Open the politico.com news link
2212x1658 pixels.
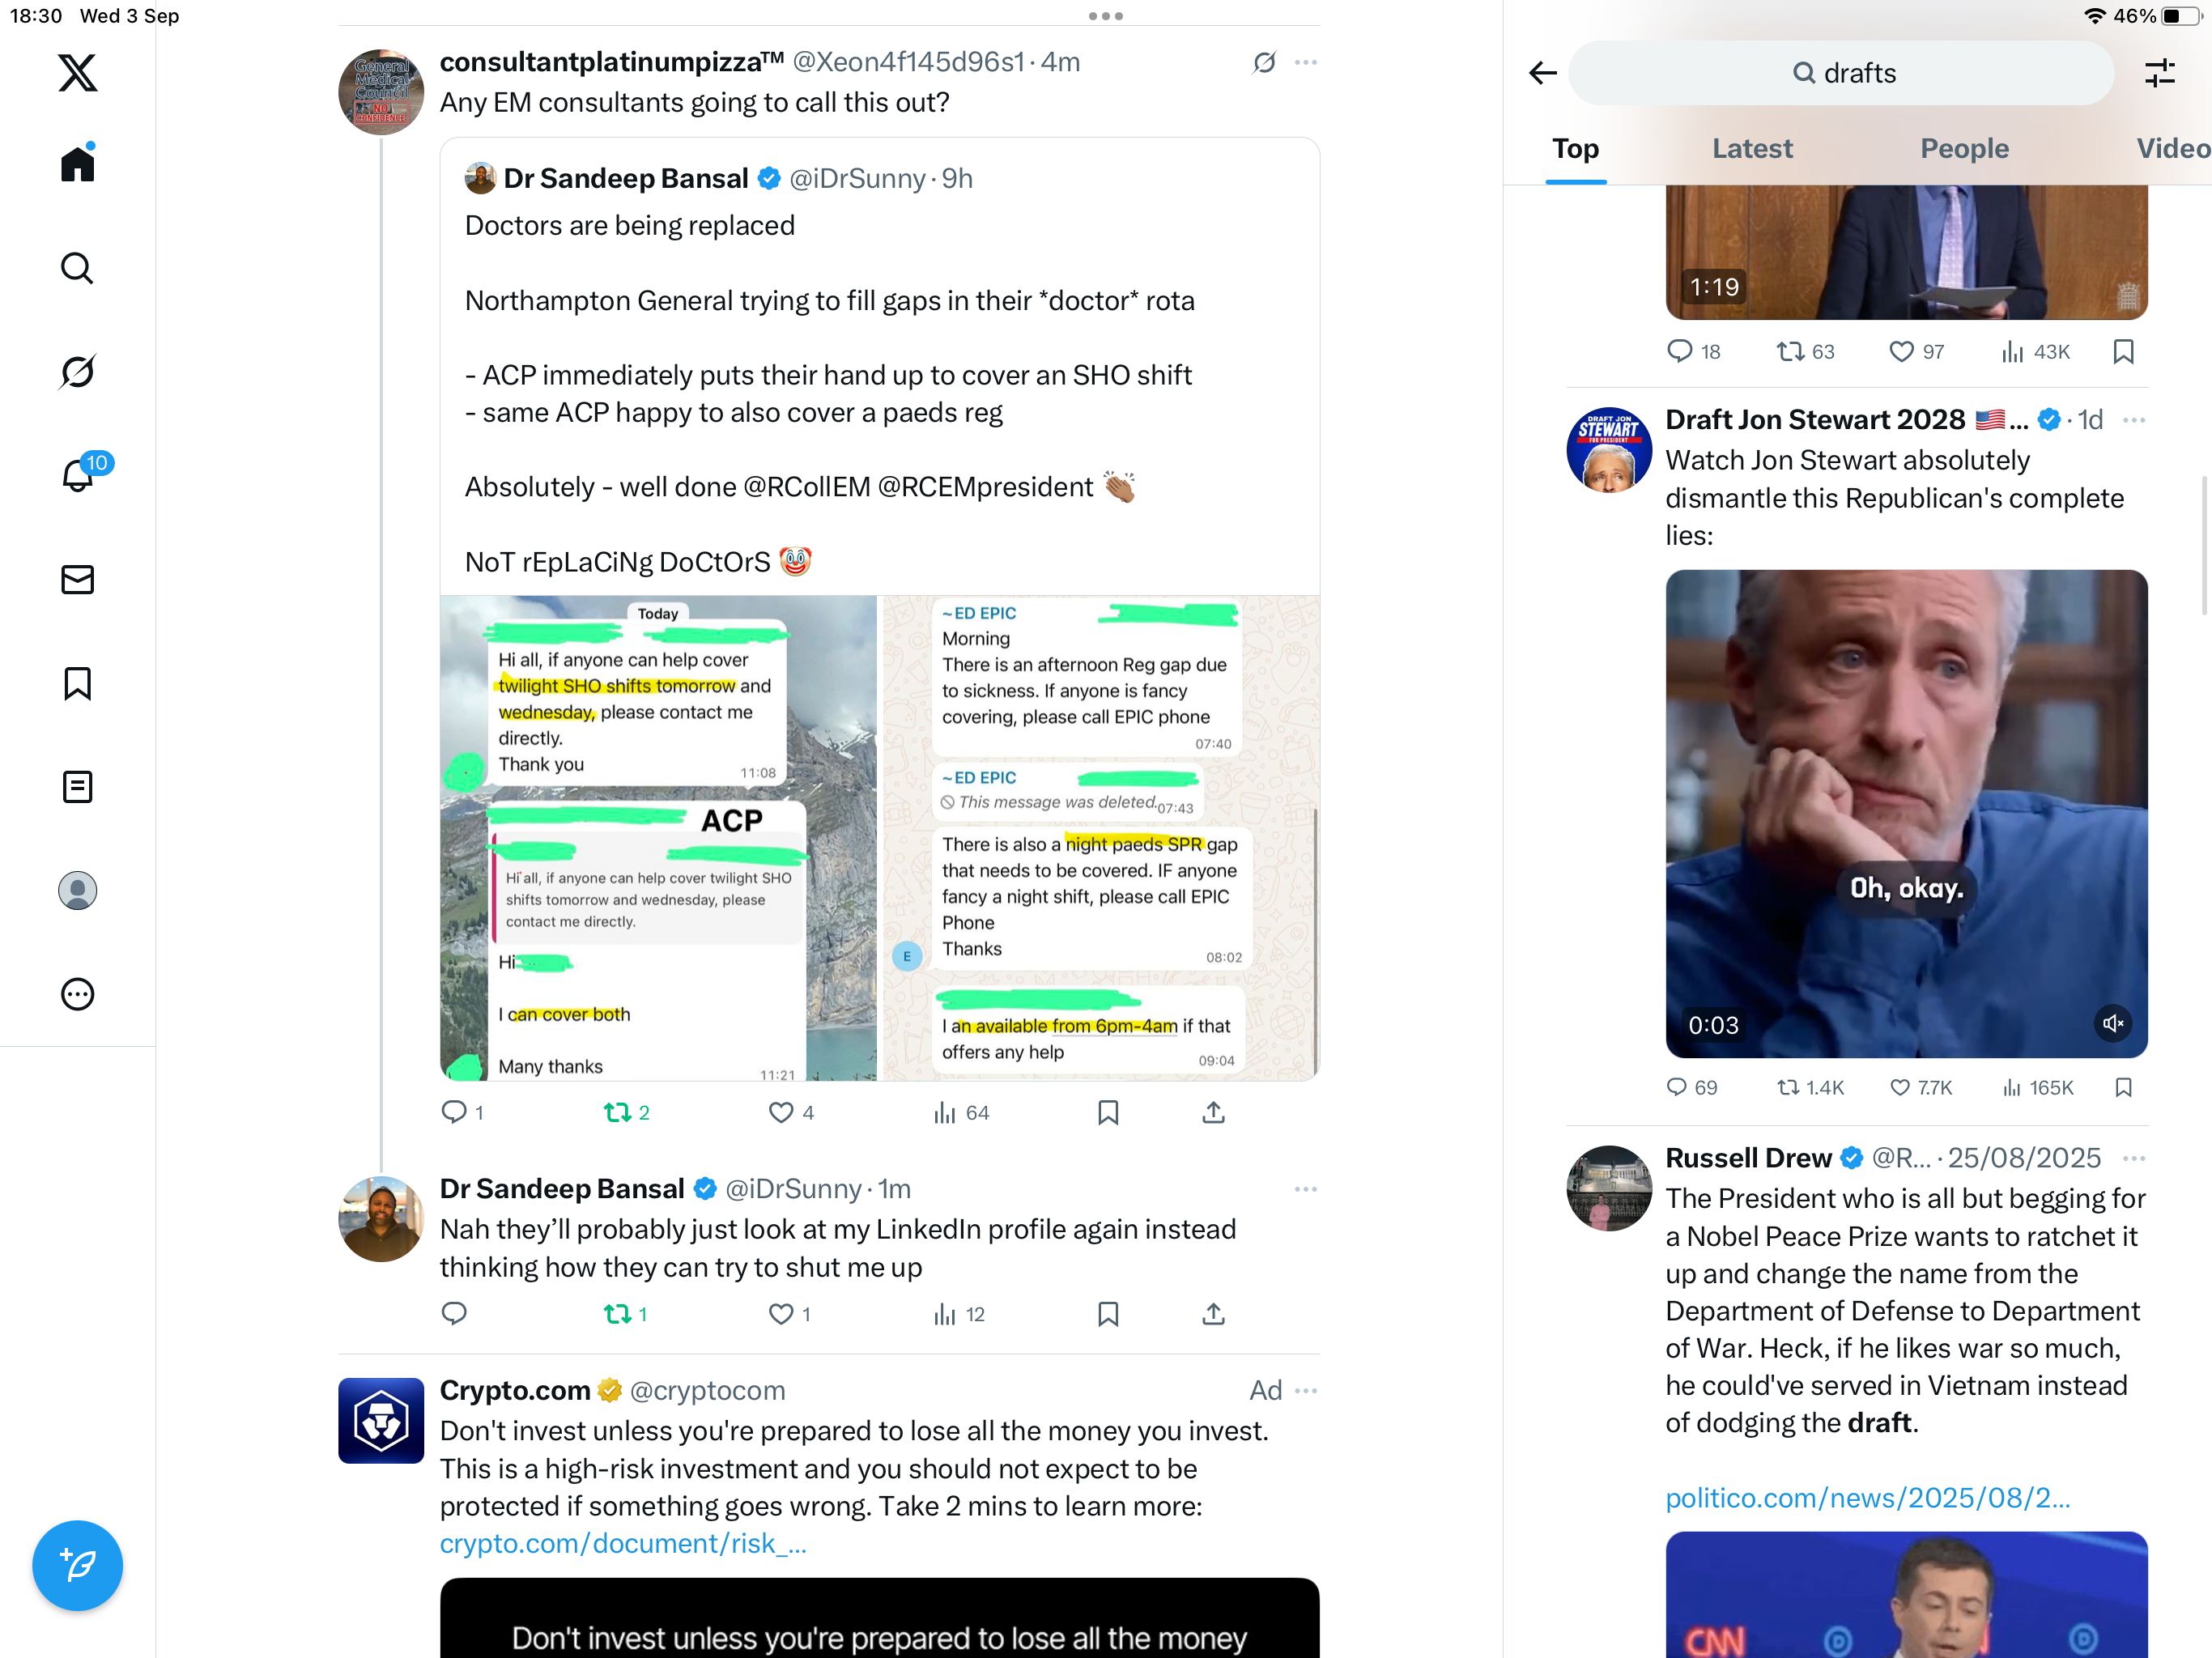pyautogui.click(x=1867, y=1498)
